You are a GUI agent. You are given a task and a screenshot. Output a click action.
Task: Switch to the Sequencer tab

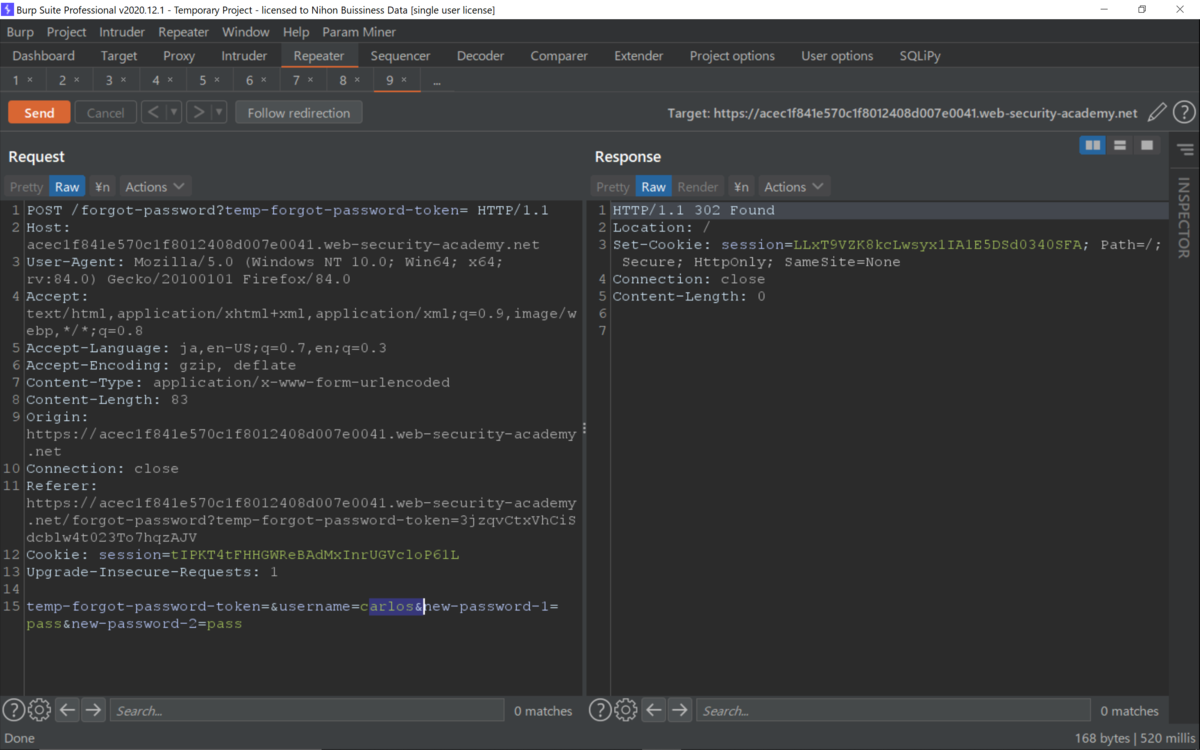tap(400, 56)
